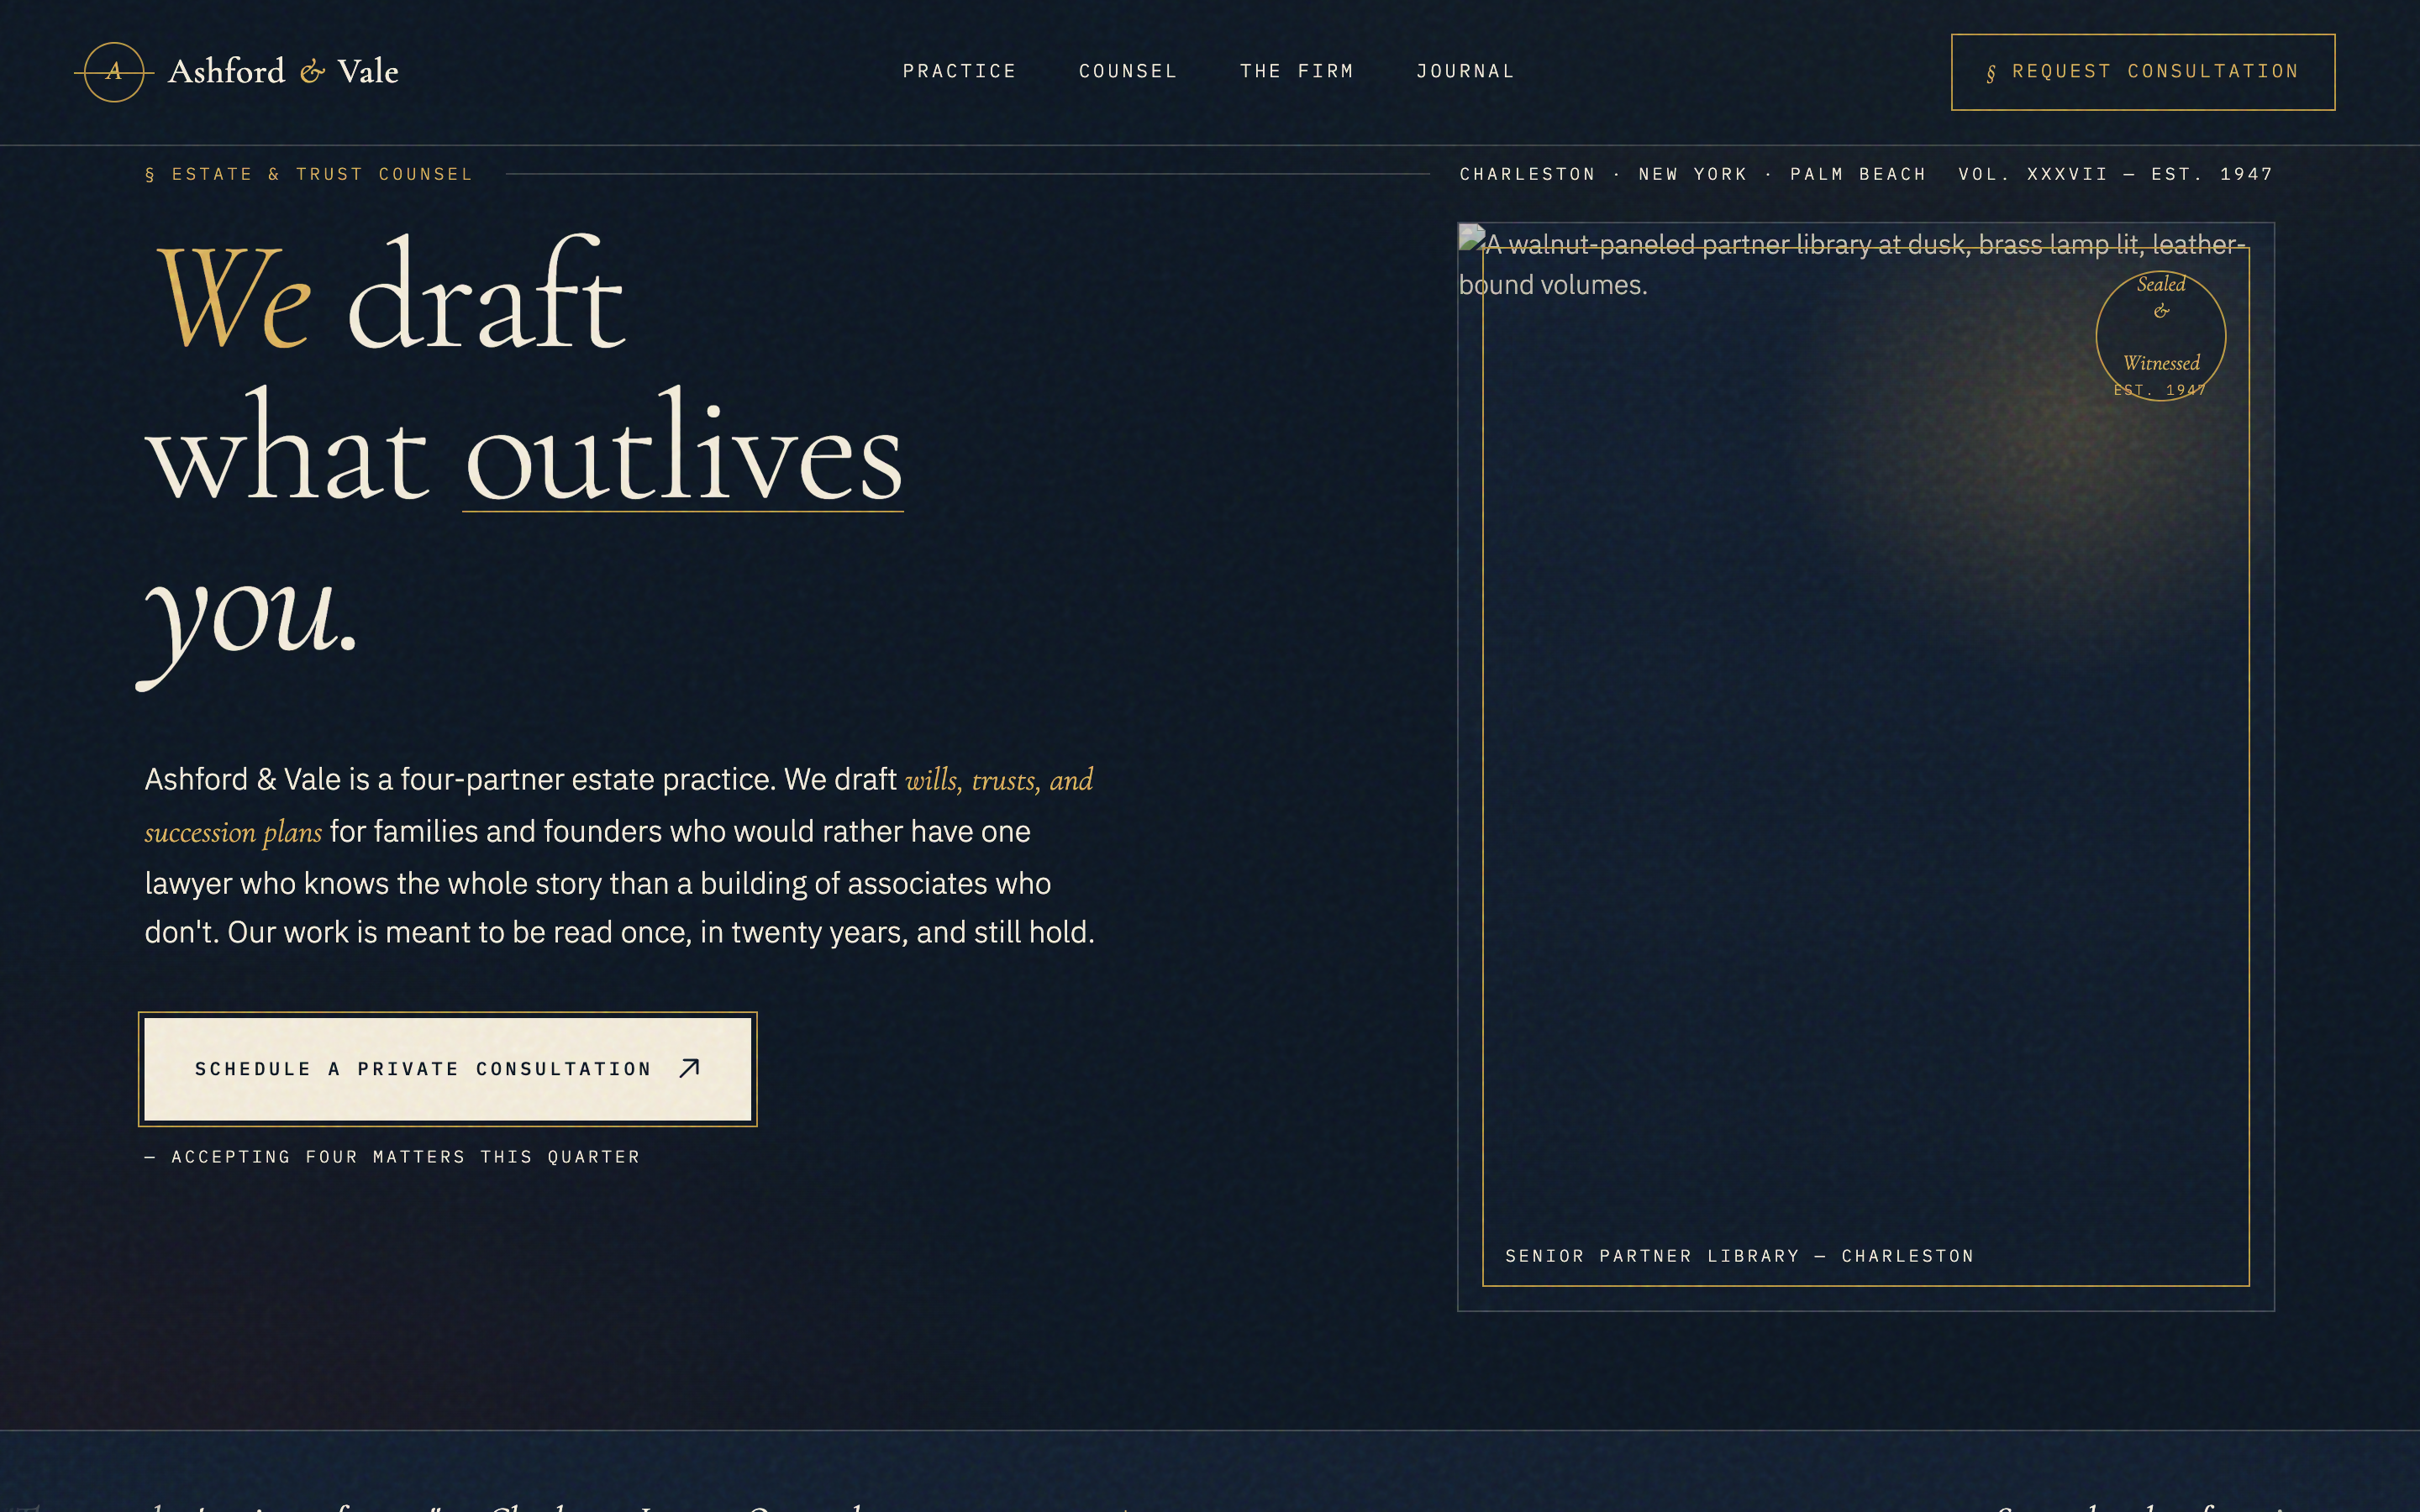Click wills, trusts, and succession plans text
Viewport: 2420px width, 1512px height.
click(x=998, y=780)
